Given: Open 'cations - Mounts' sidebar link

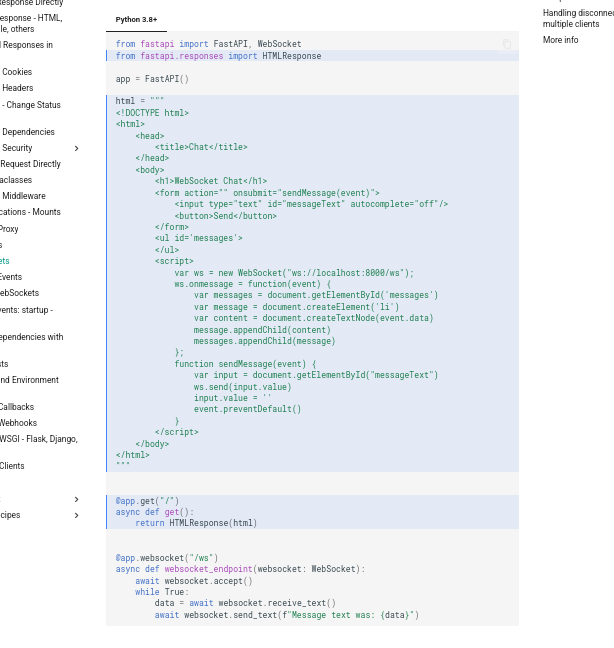Looking at the screenshot, I should [30, 212].
